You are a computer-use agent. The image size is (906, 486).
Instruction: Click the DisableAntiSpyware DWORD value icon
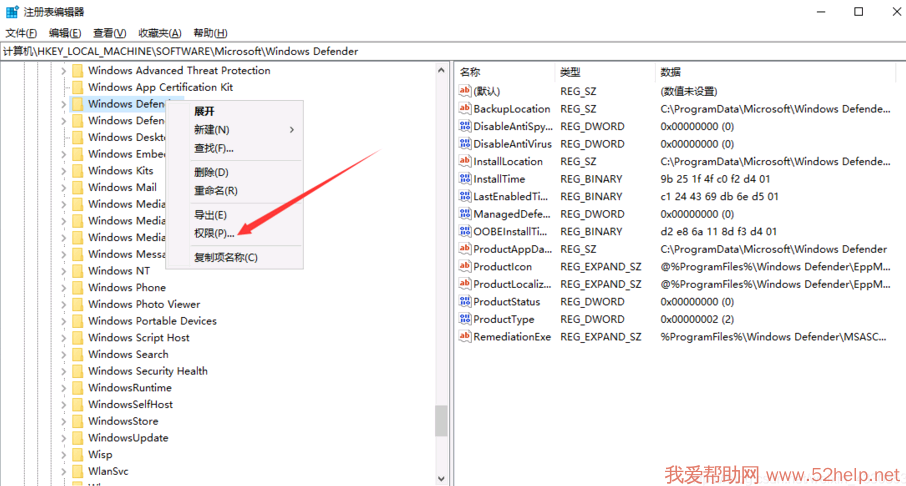coord(465,127)
